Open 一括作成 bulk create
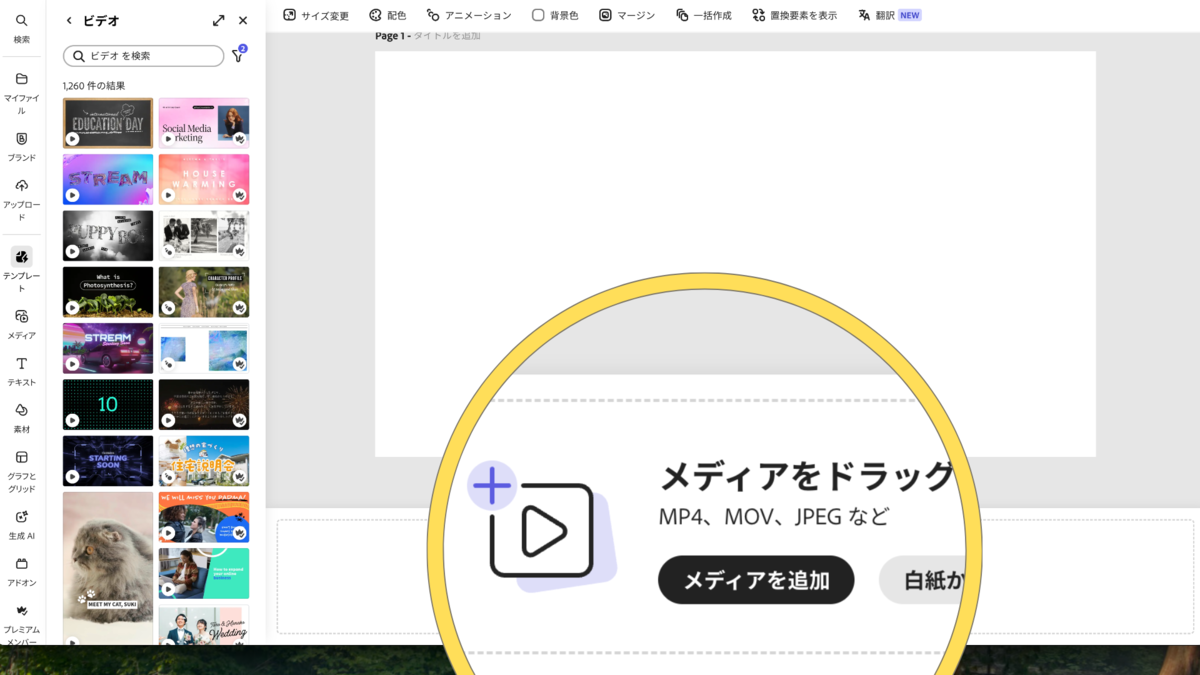This screenshot has height=675, width=1200. click(x=703, y=15)
